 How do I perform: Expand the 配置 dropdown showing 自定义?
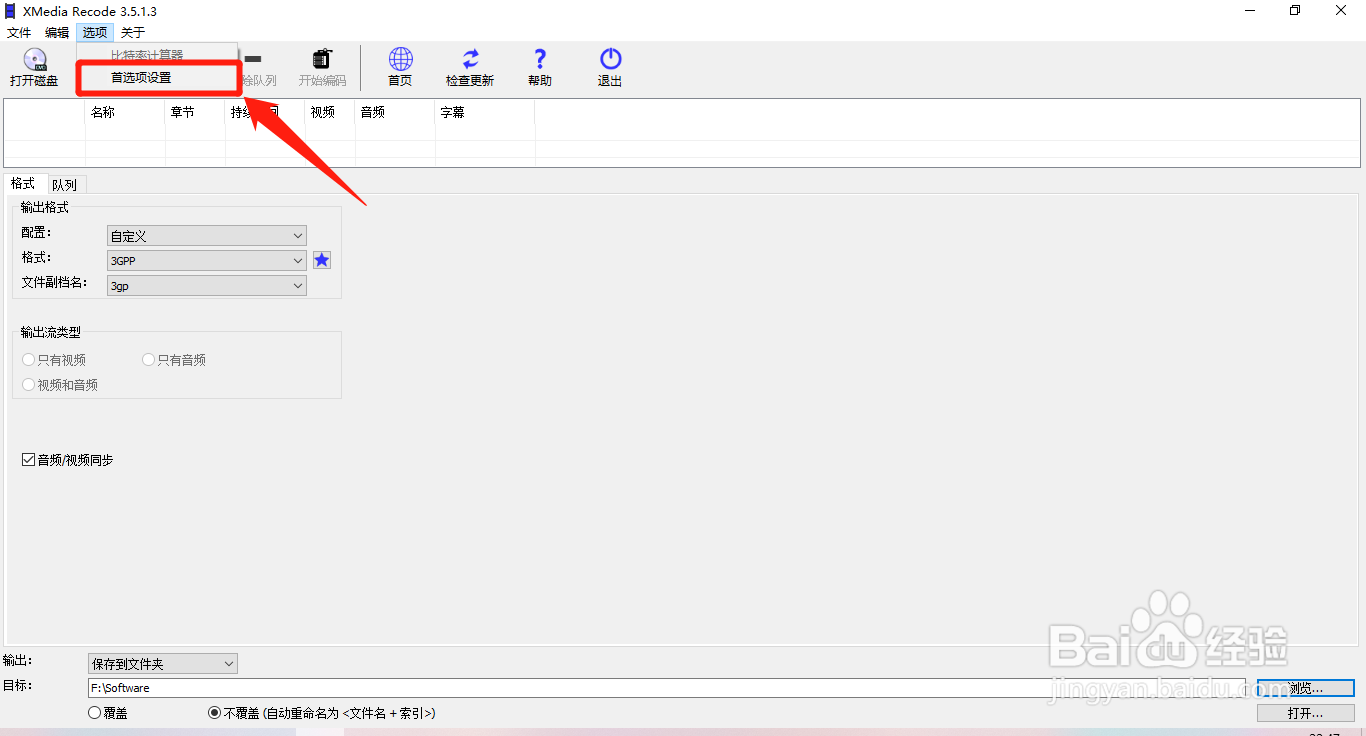pyautogui.click(x=207, y=236)
